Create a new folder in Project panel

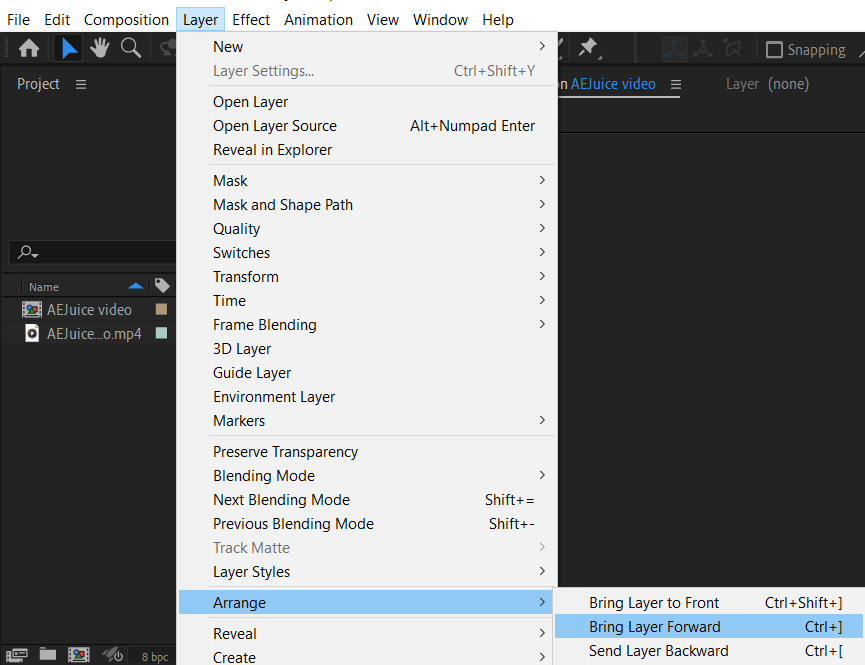point(48,655)
